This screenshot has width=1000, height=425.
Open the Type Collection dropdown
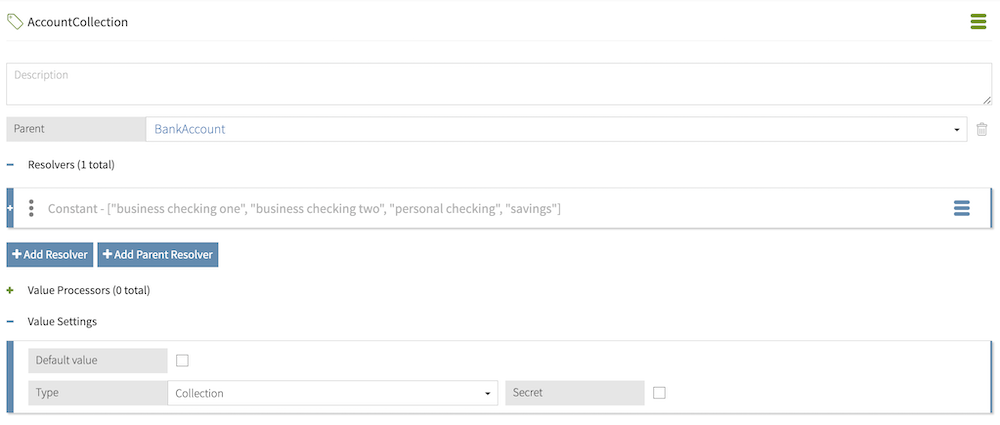tap(332, 393)
